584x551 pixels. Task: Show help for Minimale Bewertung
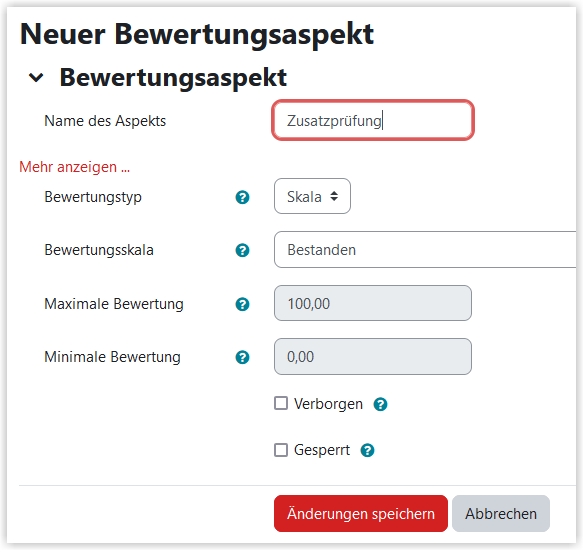click(242, 357)
